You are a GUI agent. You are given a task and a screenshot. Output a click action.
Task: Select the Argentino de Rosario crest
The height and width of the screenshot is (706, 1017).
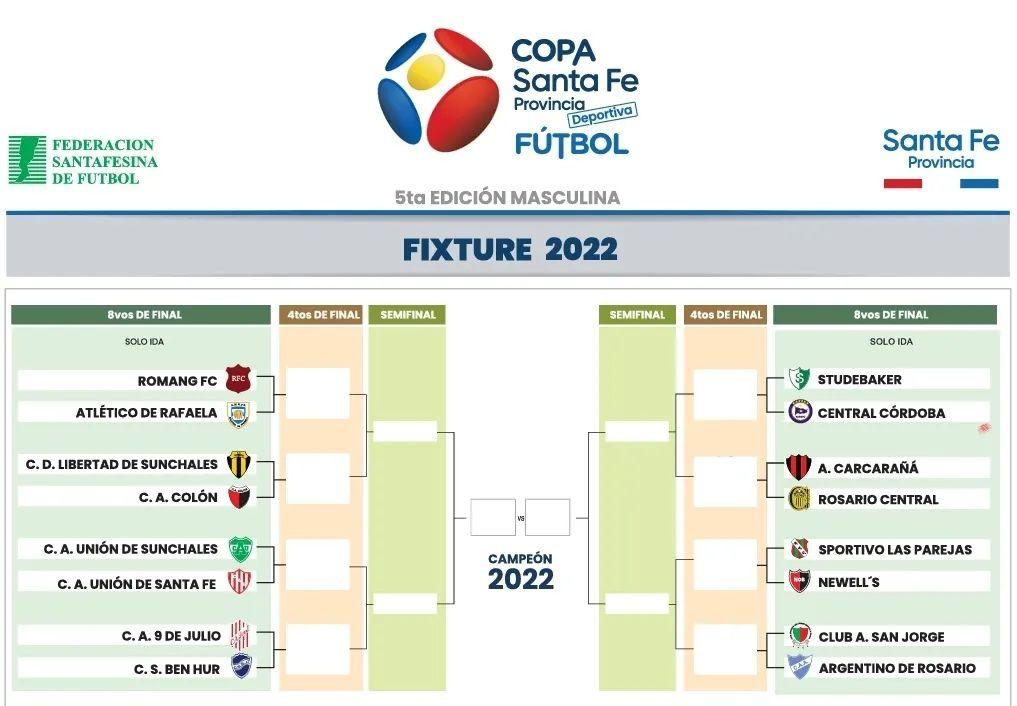[798, 667]
